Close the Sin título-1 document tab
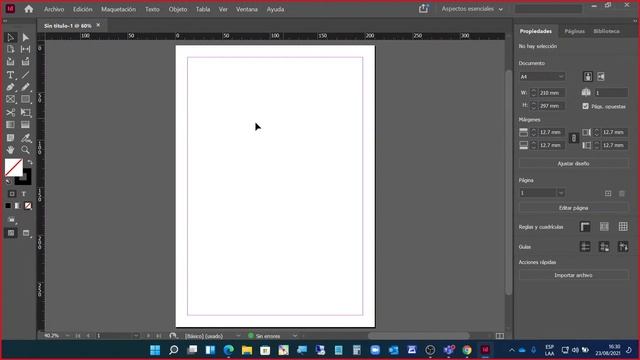The width and height of the screenshot is (640, 360). [x=98, y=25]
